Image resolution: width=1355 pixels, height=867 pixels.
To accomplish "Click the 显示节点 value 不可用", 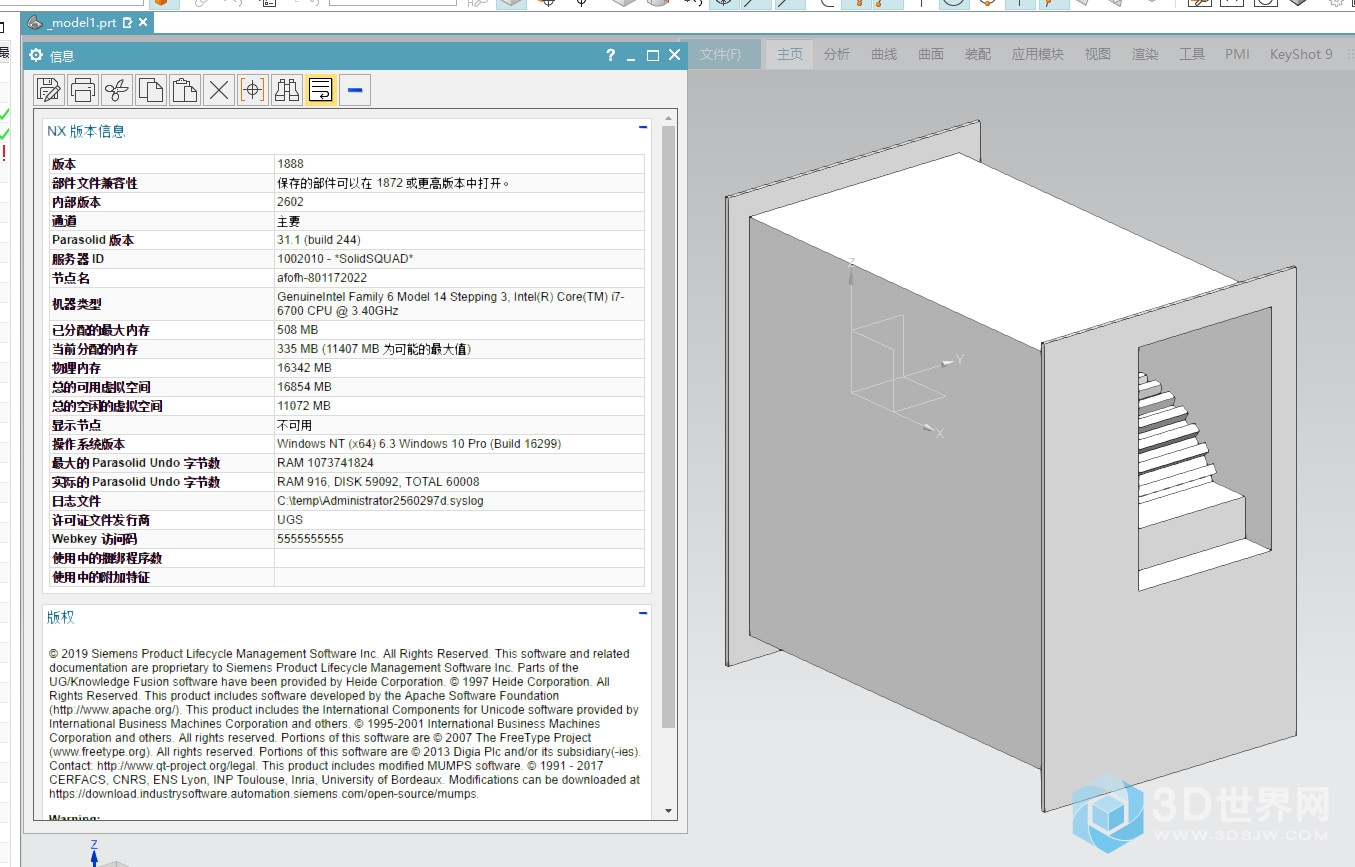I will pyautogui.click(x=295, y=425).
